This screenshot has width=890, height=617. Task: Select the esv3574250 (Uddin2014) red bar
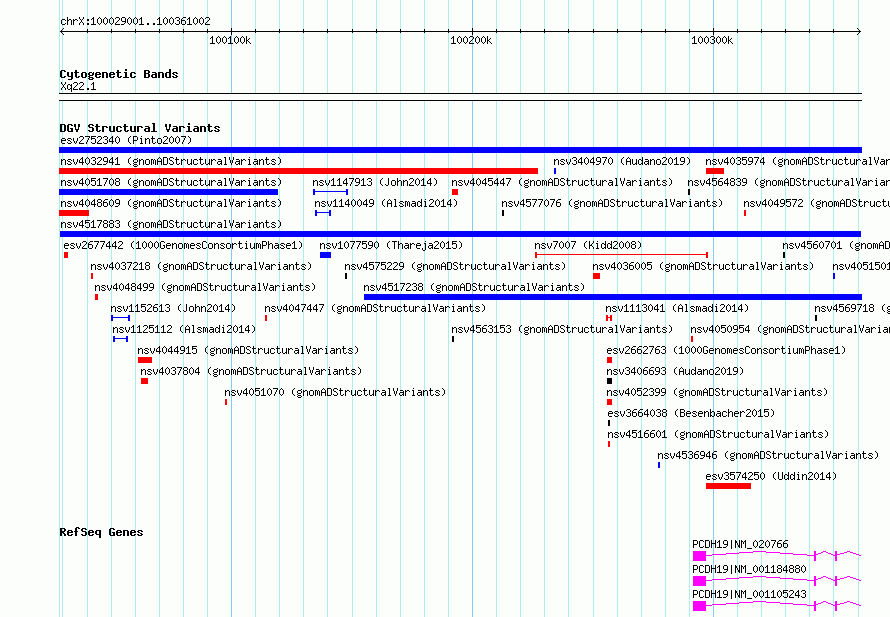tap(728, 486)
